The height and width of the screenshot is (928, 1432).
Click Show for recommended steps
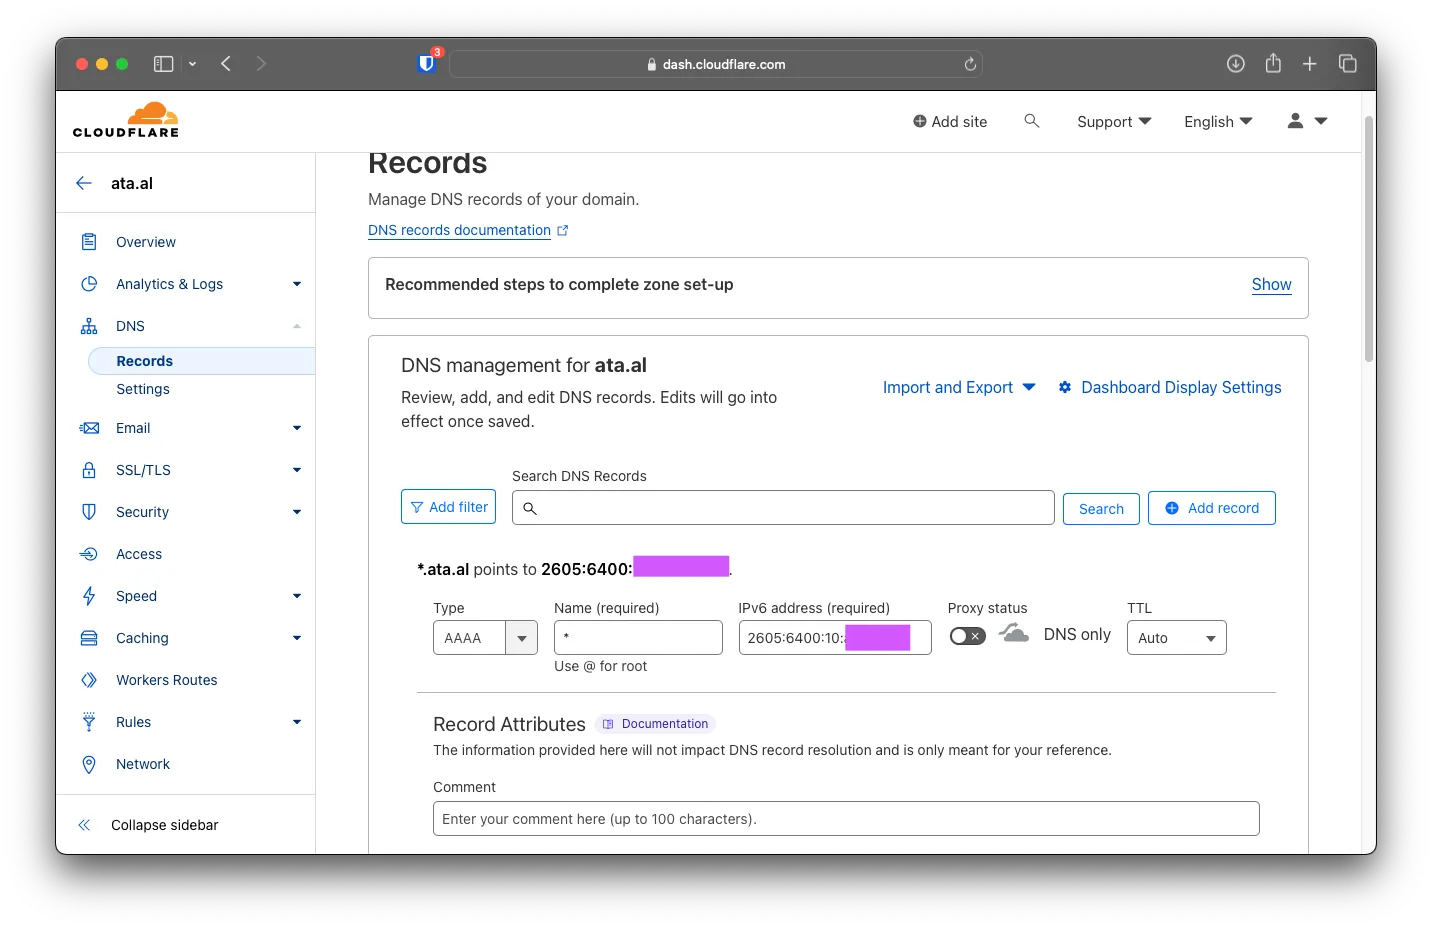pyautogui.click(x=1271, y=285)
